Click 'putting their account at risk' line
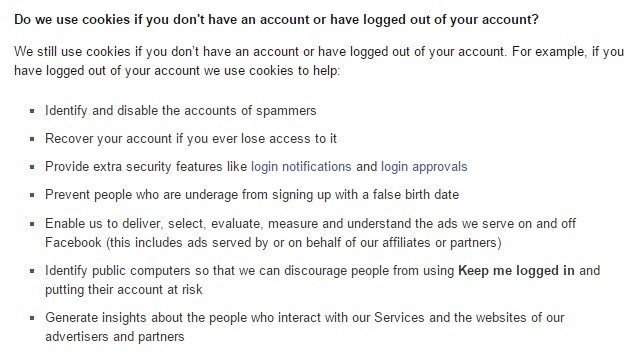Screen dimensions: 642x361 [x=124, y=289]
